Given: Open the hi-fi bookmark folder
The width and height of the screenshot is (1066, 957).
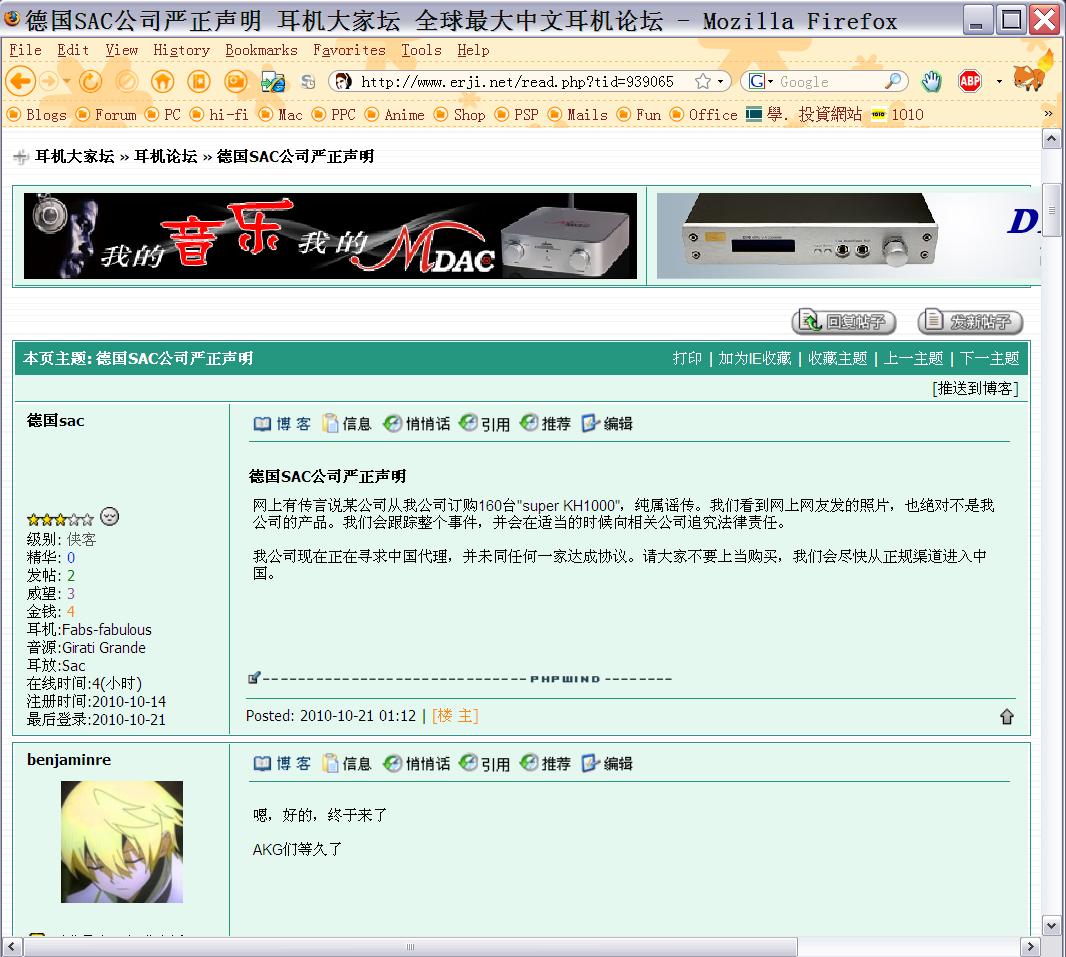Looking at the screenshot, I should pos(220,114).
